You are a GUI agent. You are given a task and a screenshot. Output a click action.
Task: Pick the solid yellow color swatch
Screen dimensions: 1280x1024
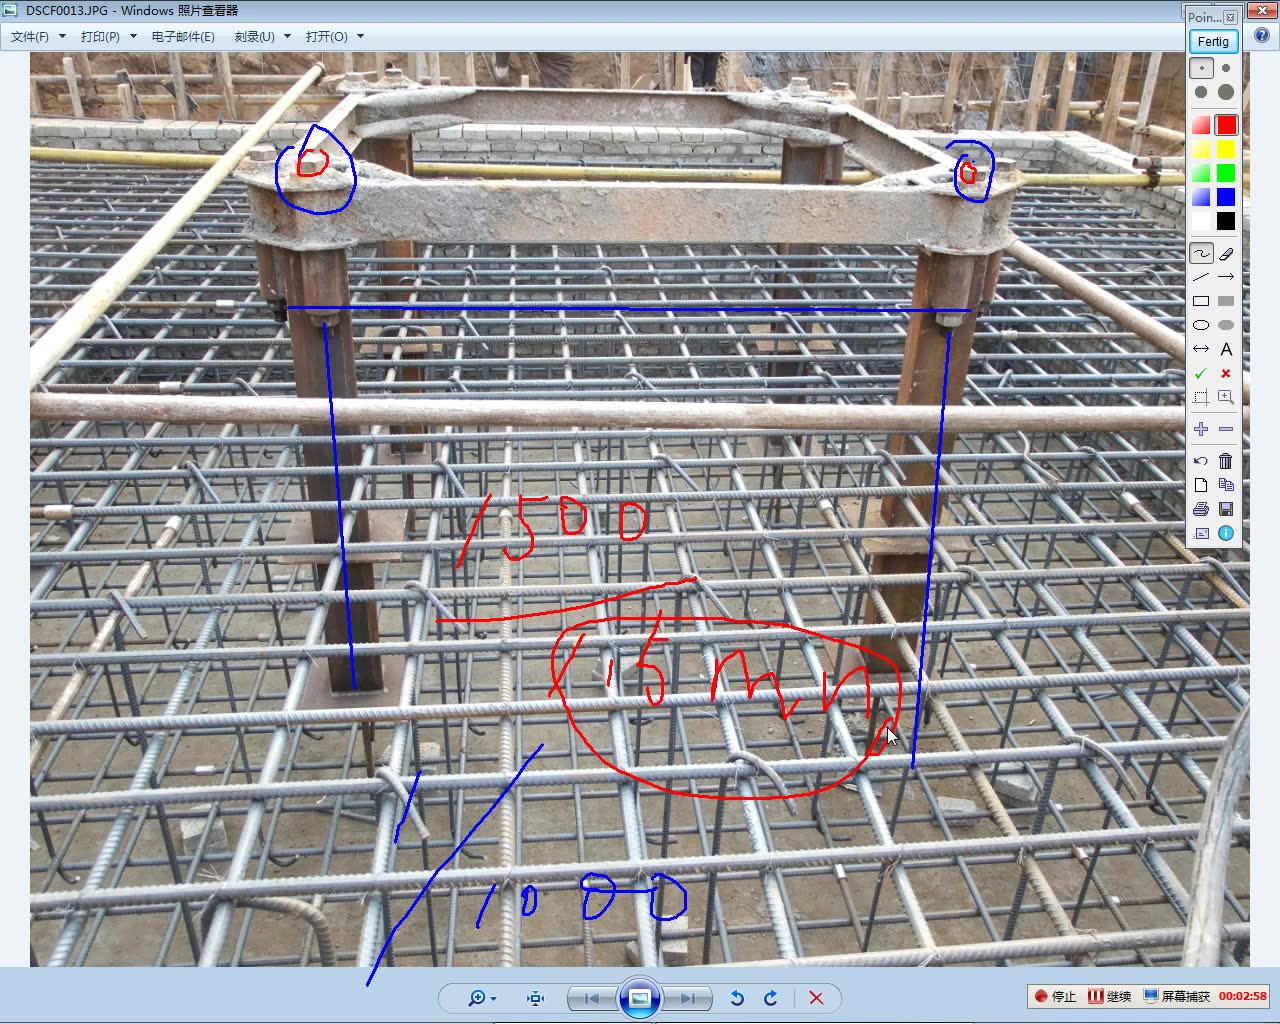(1226, 149)
